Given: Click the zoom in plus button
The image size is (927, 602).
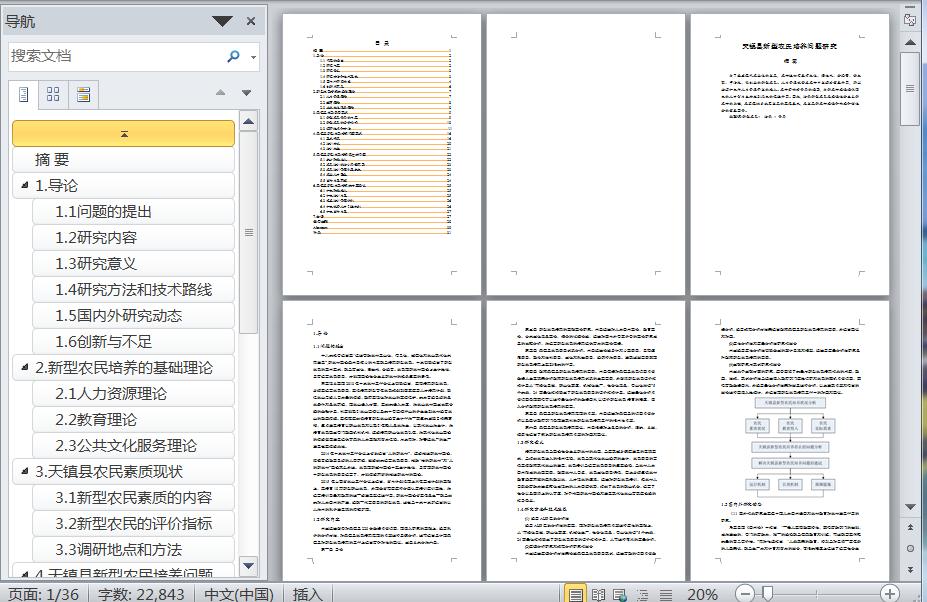Looking at the screenshot, I should click(x=890, y=593).
